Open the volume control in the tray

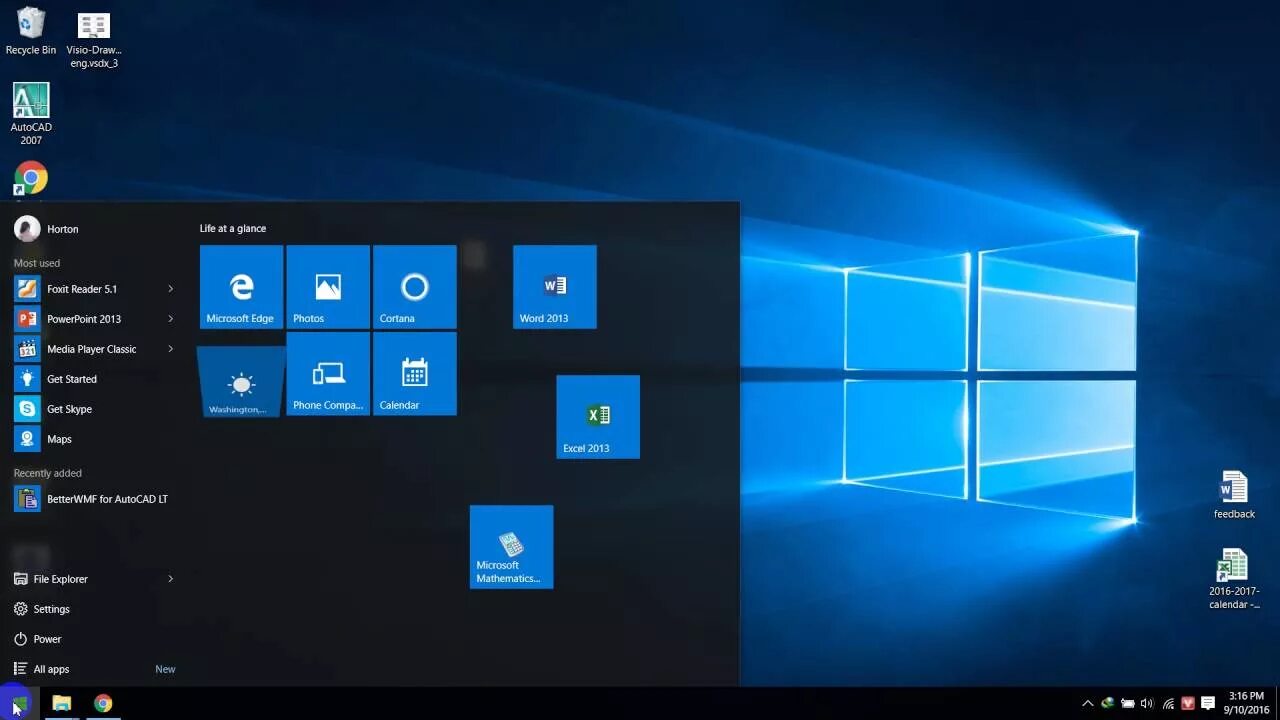coord(1147,703)
